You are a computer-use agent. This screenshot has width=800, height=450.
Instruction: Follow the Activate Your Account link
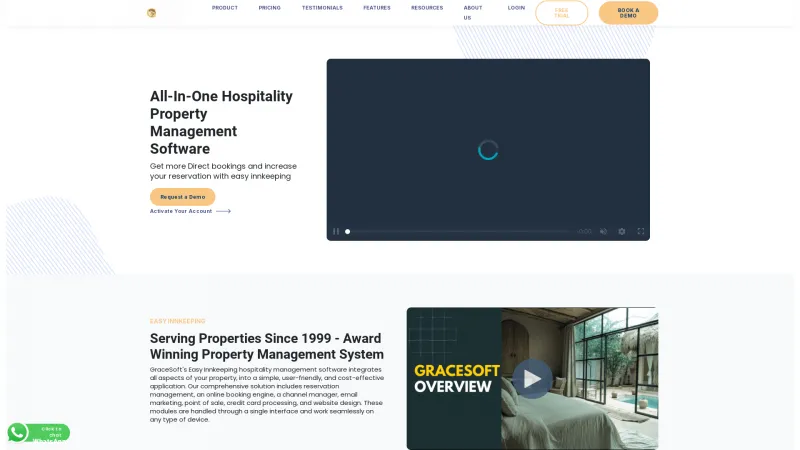[190, 211]
